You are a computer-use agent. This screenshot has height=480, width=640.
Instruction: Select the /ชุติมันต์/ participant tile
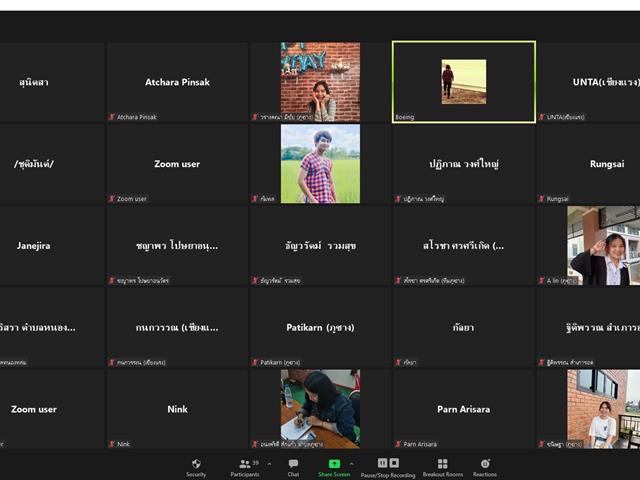[x=52, y=164]
